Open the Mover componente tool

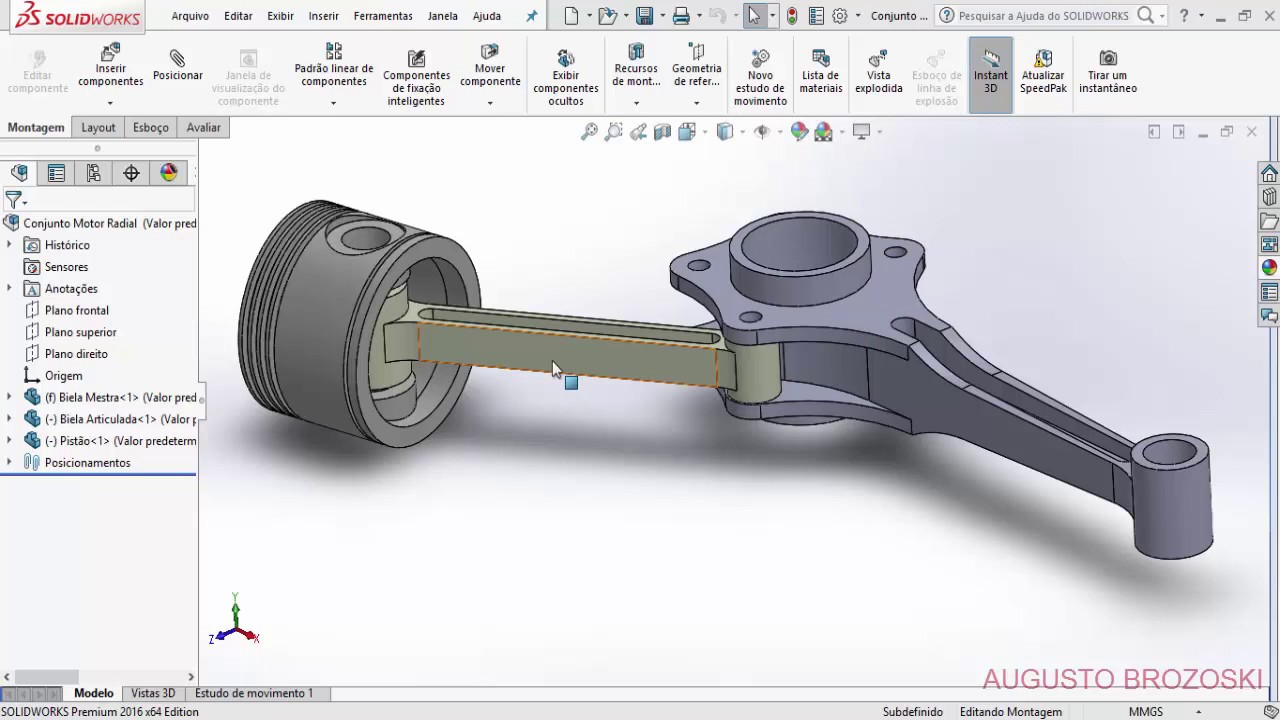490,66
